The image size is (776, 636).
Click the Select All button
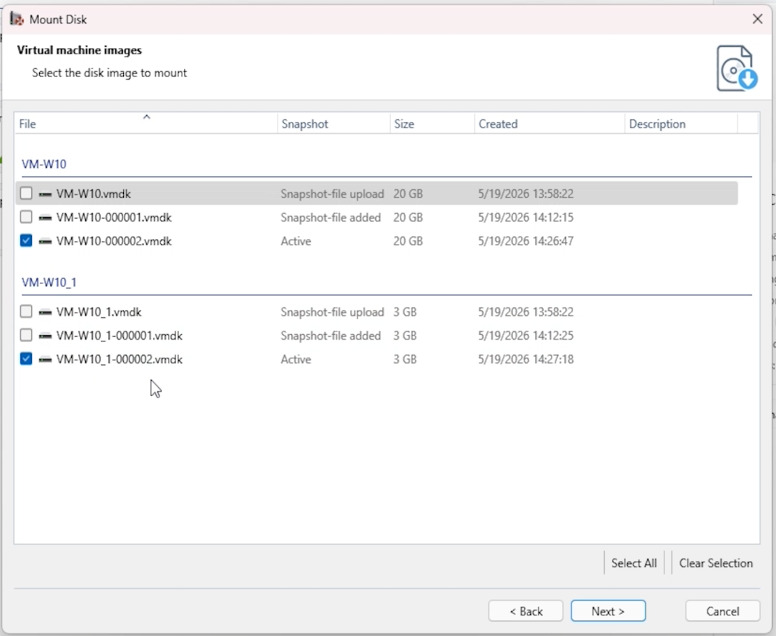(634, 563)
